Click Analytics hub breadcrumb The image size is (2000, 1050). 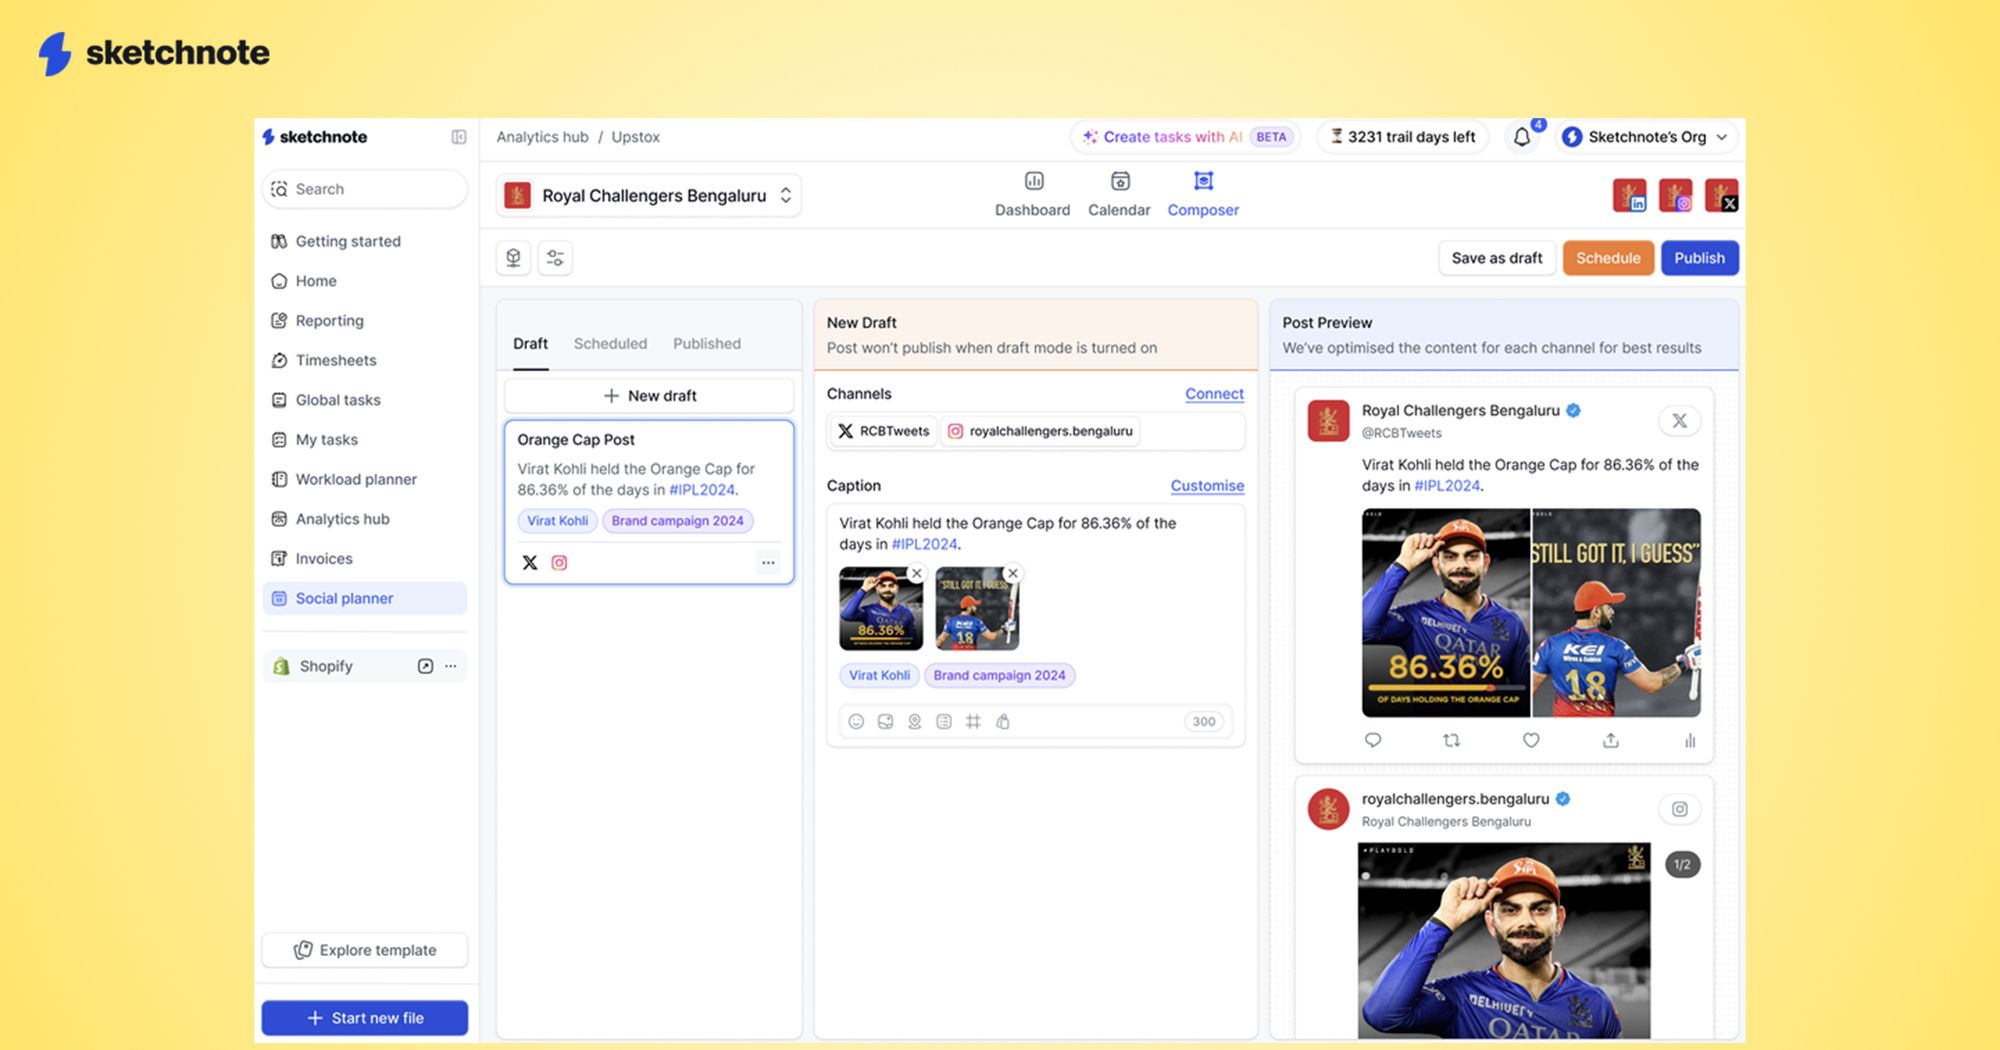coord(542,137)
